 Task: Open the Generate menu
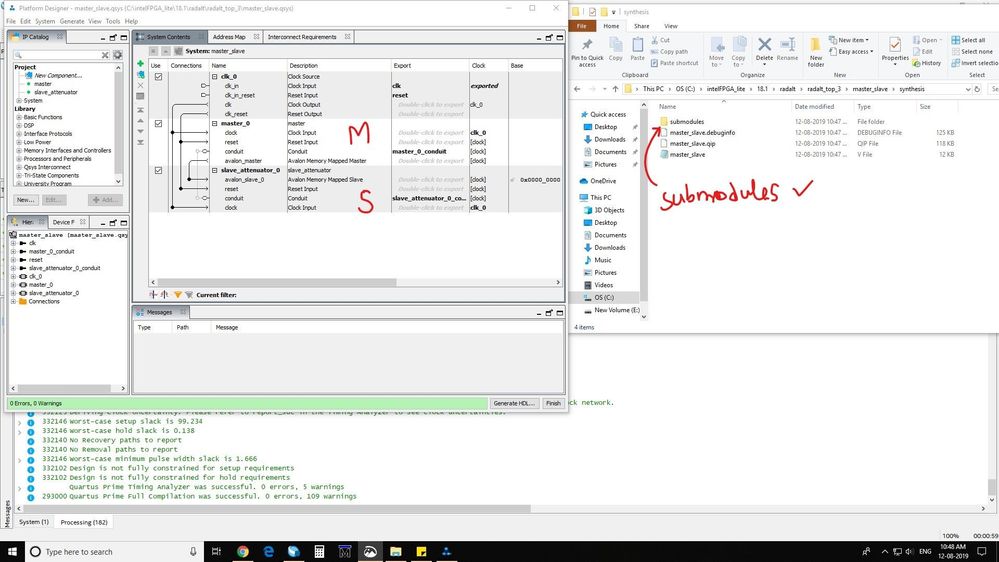point(72,21)
